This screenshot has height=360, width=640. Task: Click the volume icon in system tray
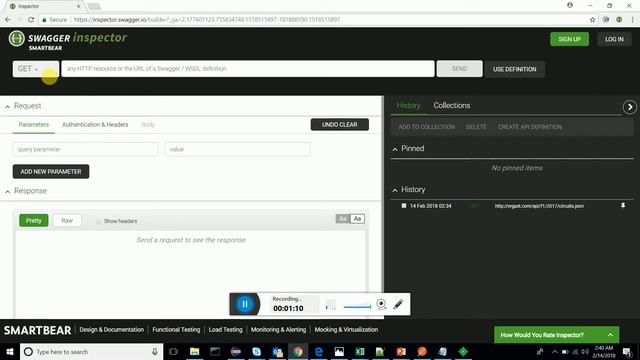585,351
